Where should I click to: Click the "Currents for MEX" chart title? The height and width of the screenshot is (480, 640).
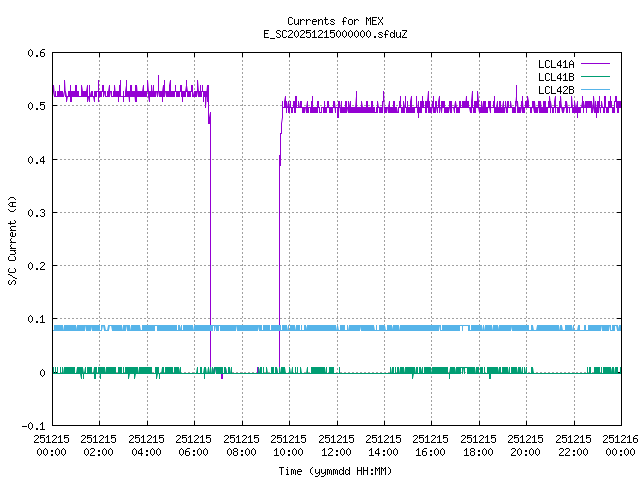pos(335,21)
